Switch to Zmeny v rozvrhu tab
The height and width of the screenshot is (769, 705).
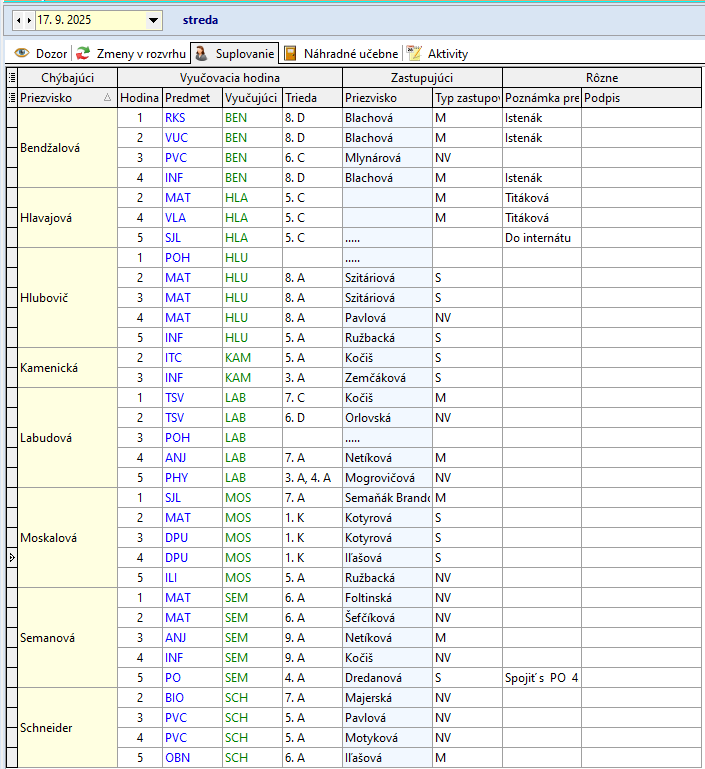pos(131,53)
